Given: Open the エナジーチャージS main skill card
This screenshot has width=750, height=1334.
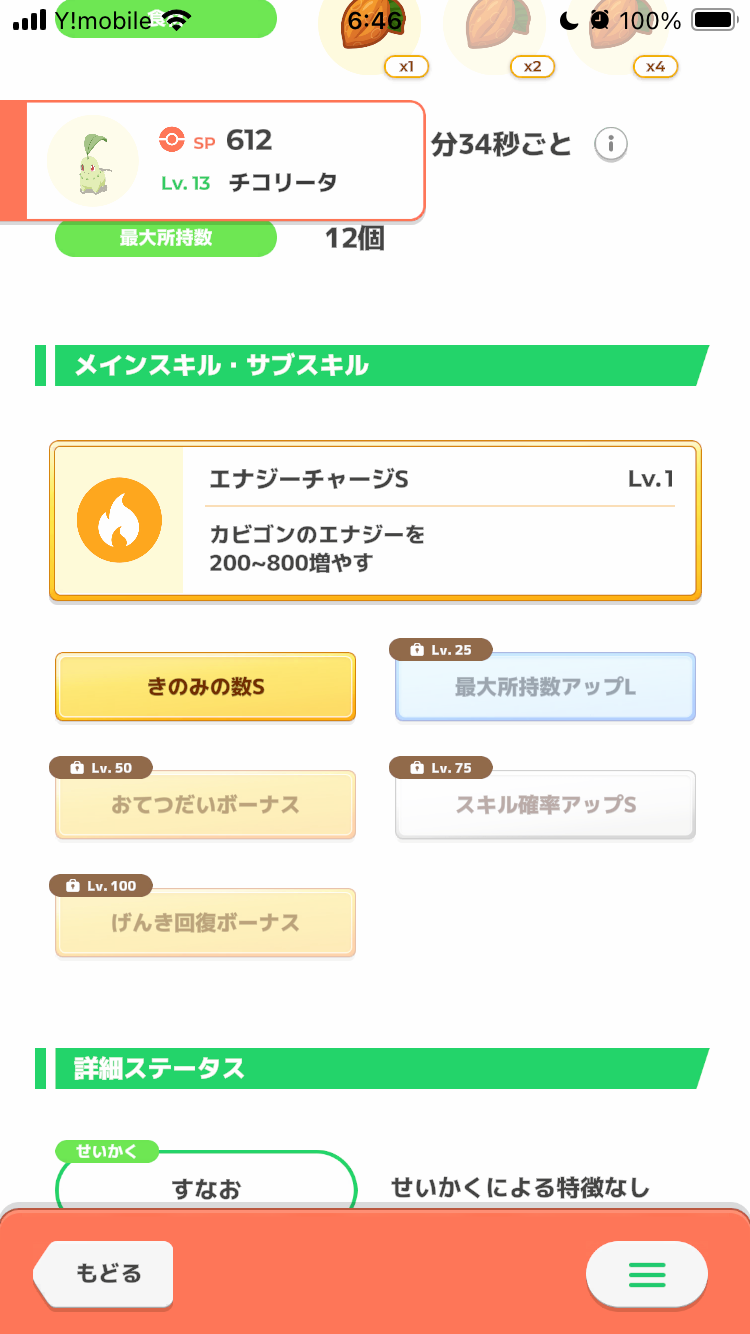Looking at the screenshot, I should click(440, 520).
